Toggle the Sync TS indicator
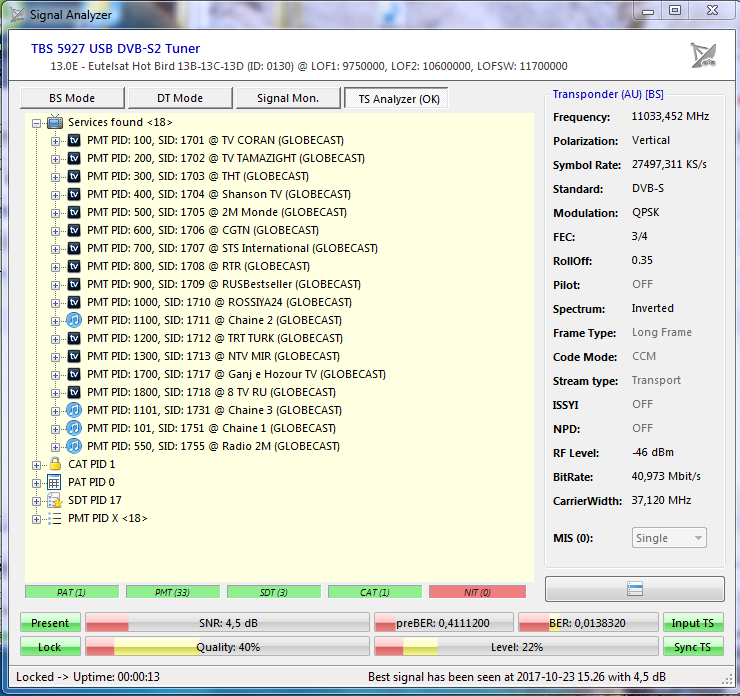Viewport: 740px width, 696px height. pyautogui.click(x=692, y=647)
